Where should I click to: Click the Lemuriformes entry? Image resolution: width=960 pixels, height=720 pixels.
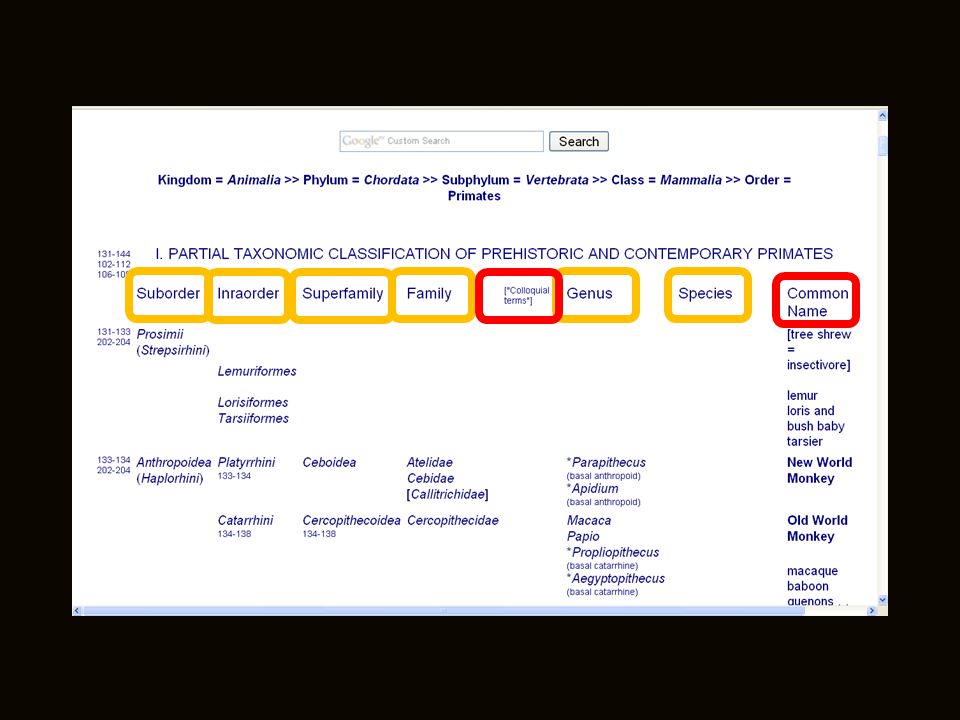click(x=257, y=371)
